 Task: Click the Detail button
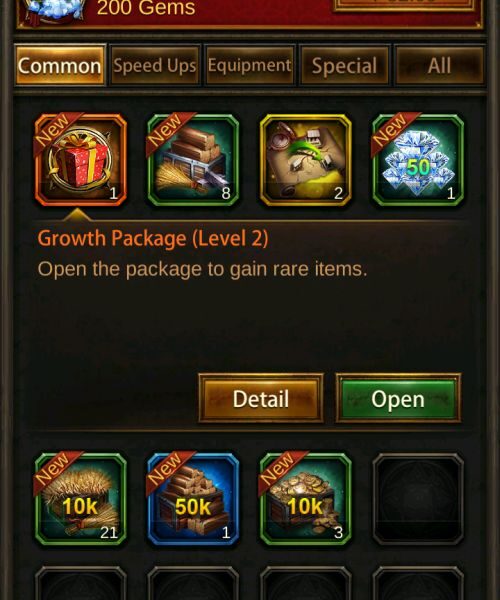tap(261, 398)
